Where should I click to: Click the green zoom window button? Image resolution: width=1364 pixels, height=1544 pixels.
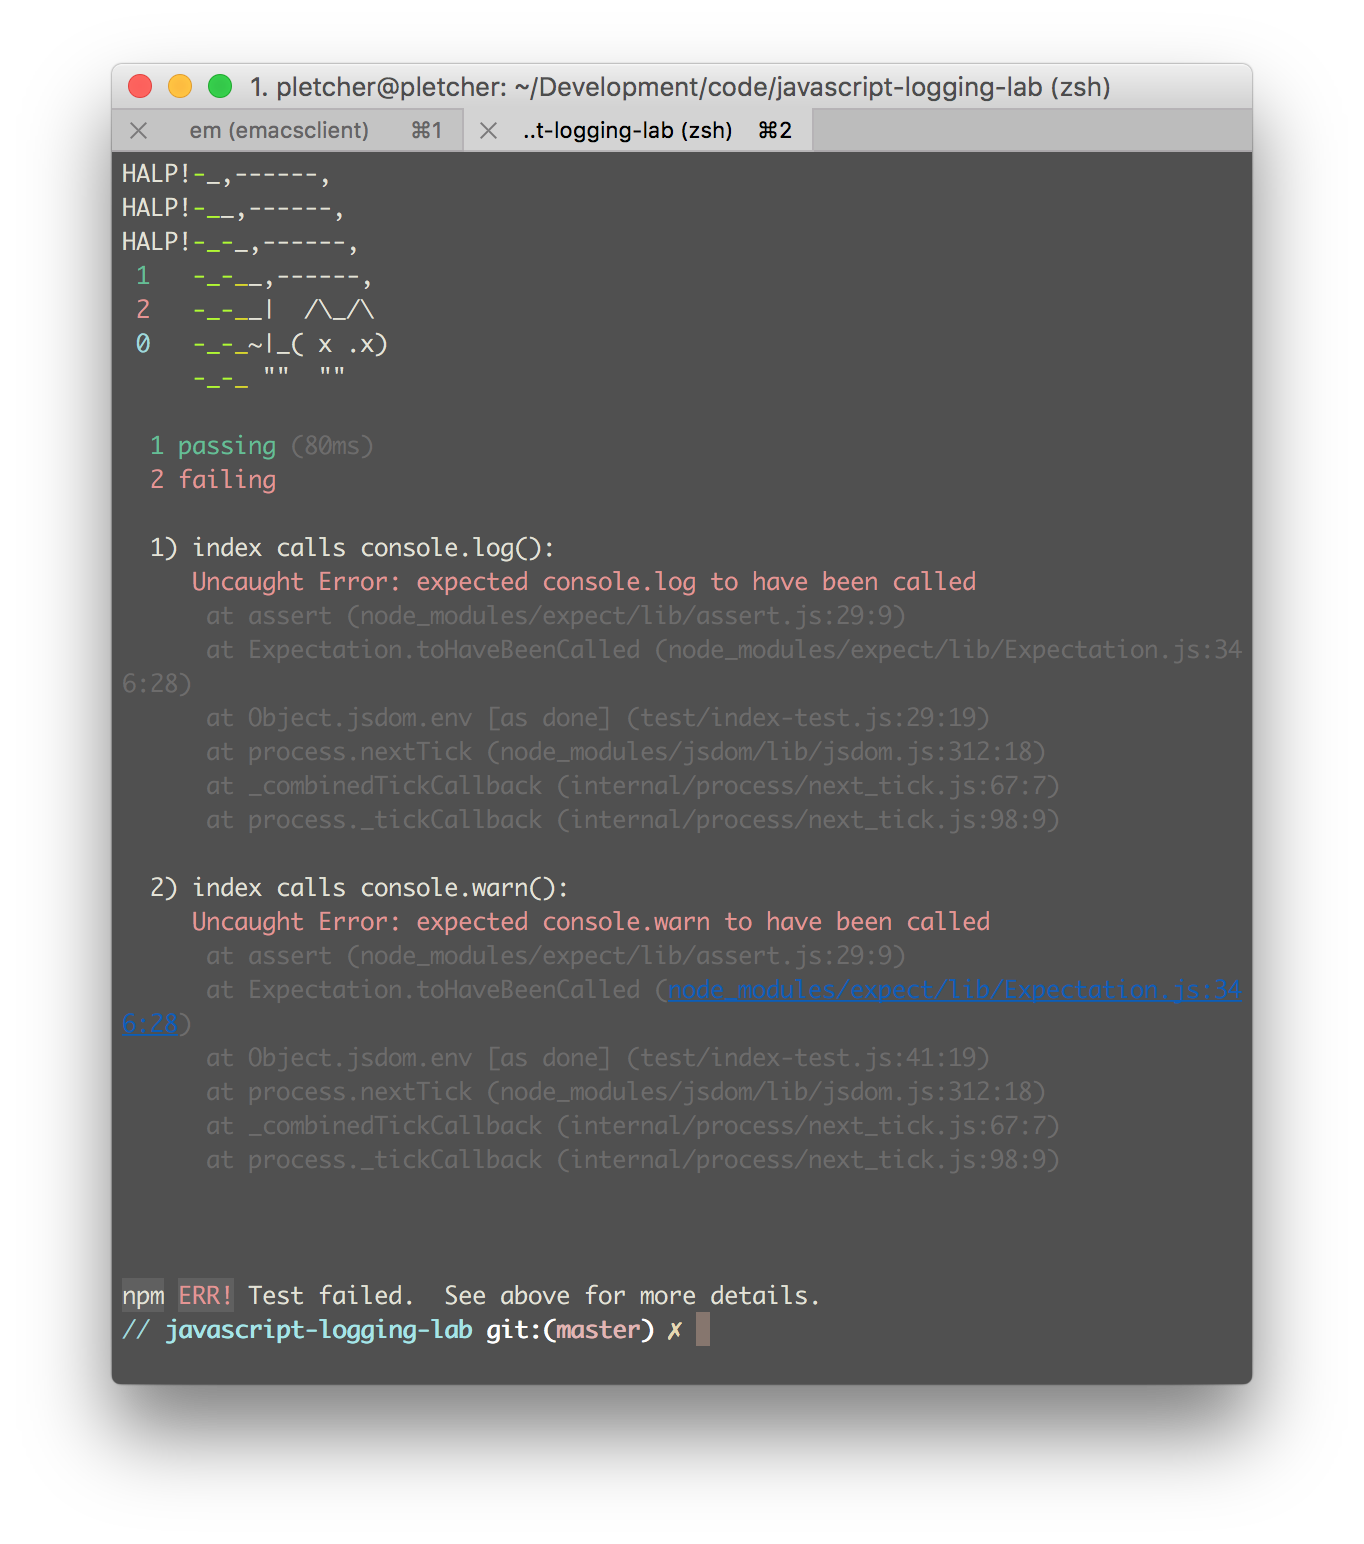point(220,87)
